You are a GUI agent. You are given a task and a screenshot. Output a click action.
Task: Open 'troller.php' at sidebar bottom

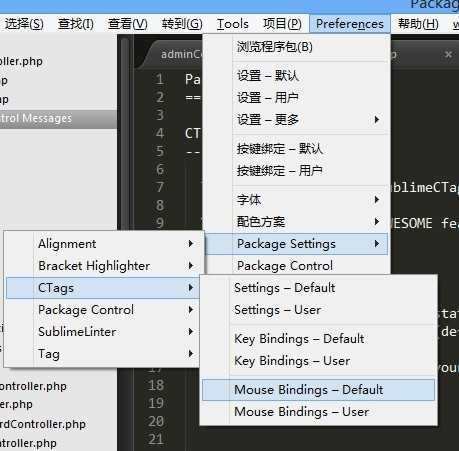28,443
